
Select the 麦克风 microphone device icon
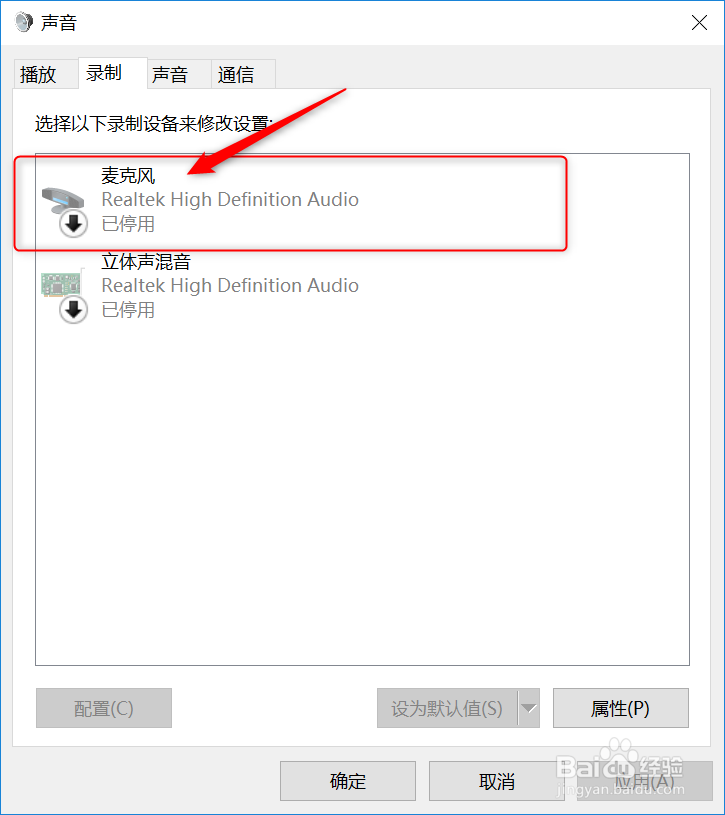tap(62, 199)
